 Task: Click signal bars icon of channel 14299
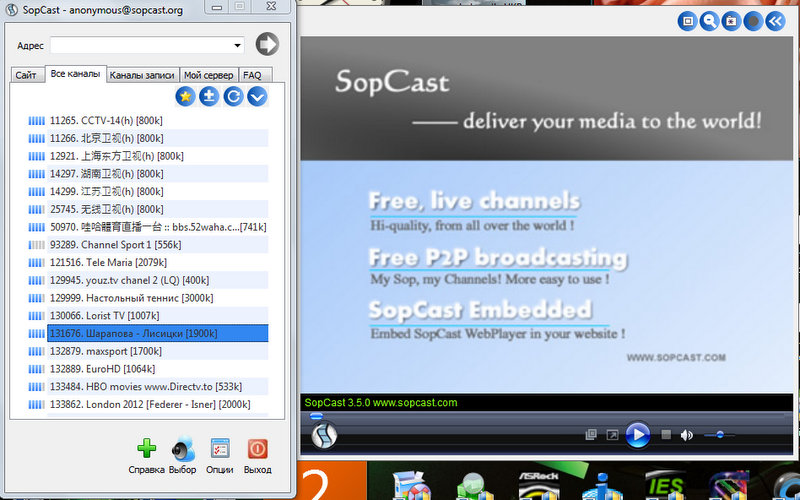36,192
